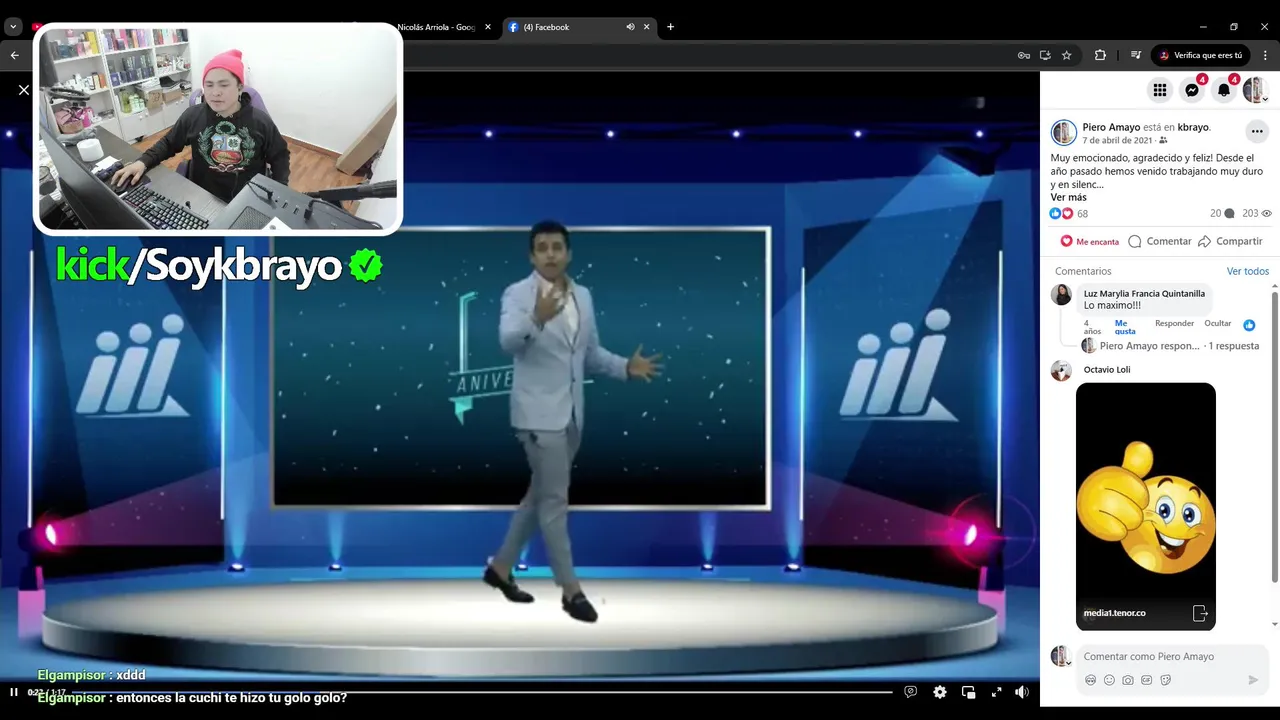Open the thumbs-up emoji GIF
Screen dimensions: 1280x720
point(1146,506)
